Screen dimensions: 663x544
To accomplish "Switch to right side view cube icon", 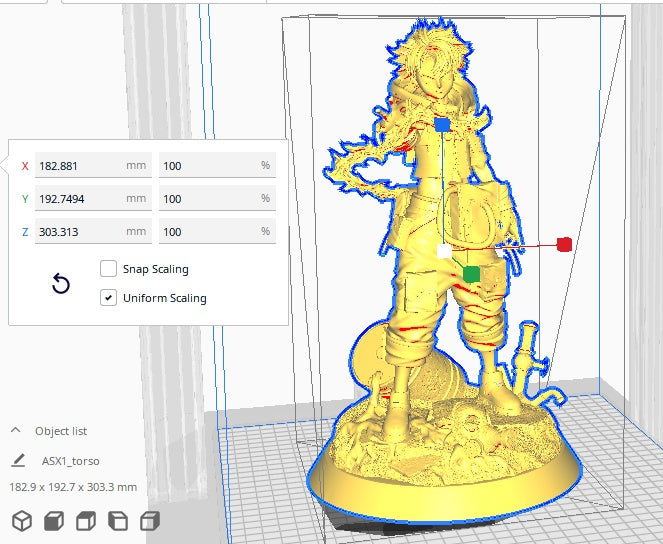I will coord(150,521).
